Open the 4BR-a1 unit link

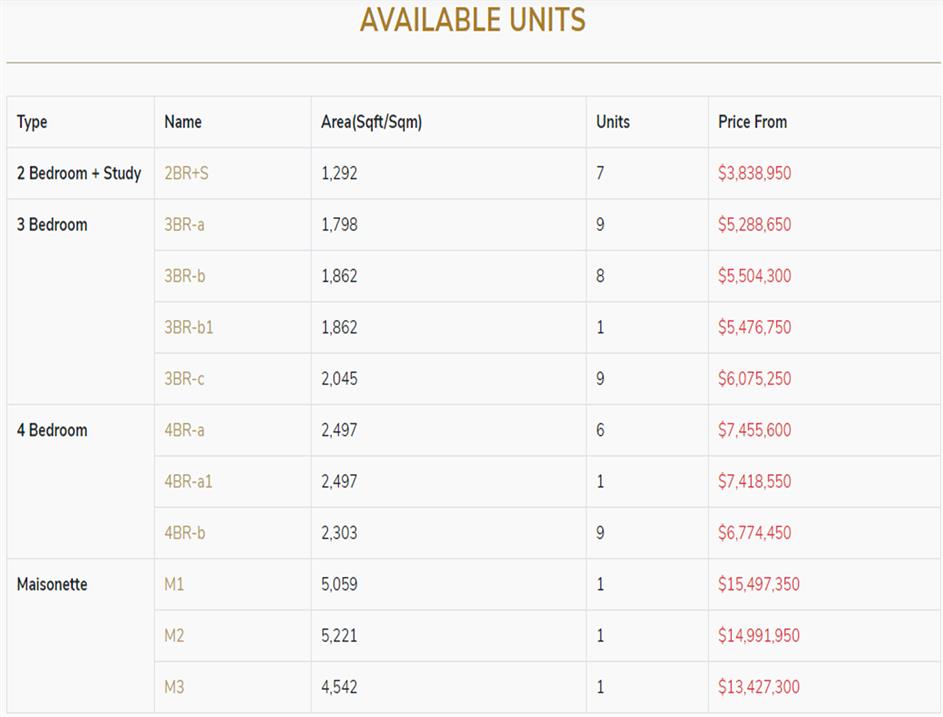(x=188, y=481)
